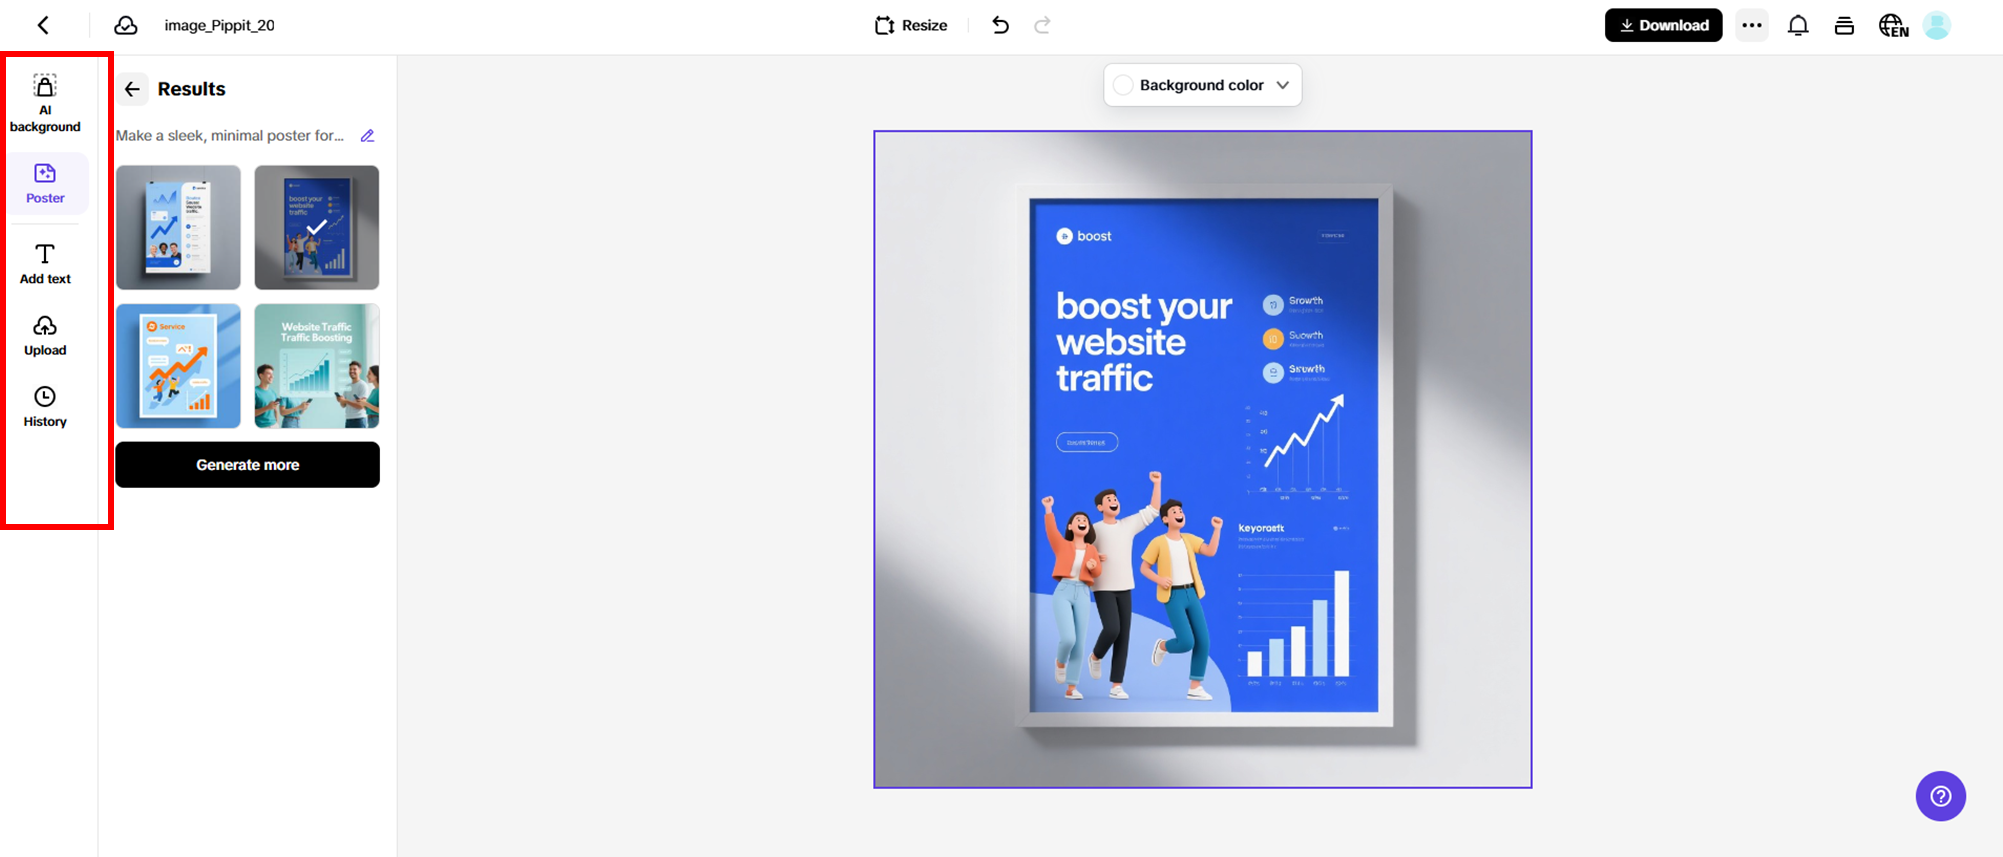This screenshot has height=857, width=2003.
Task: Open notifications bell
Action: [1798, 25]
